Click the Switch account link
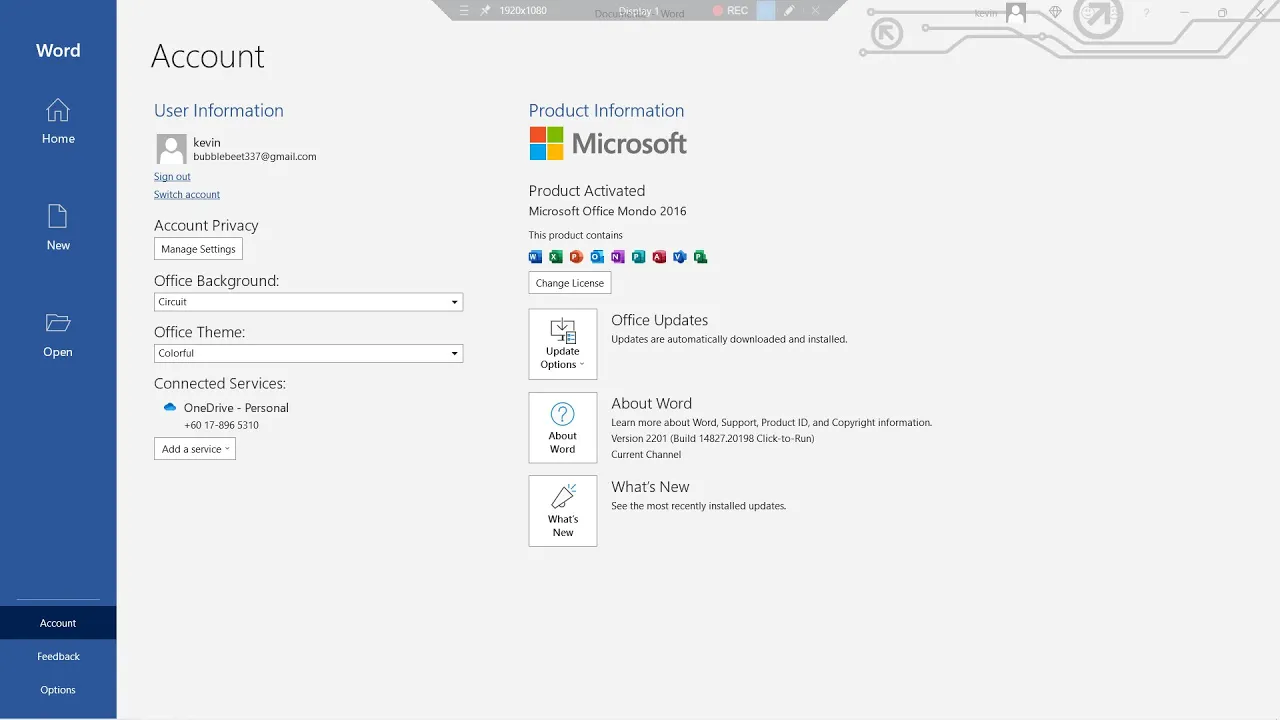 (x=187, y=194)
